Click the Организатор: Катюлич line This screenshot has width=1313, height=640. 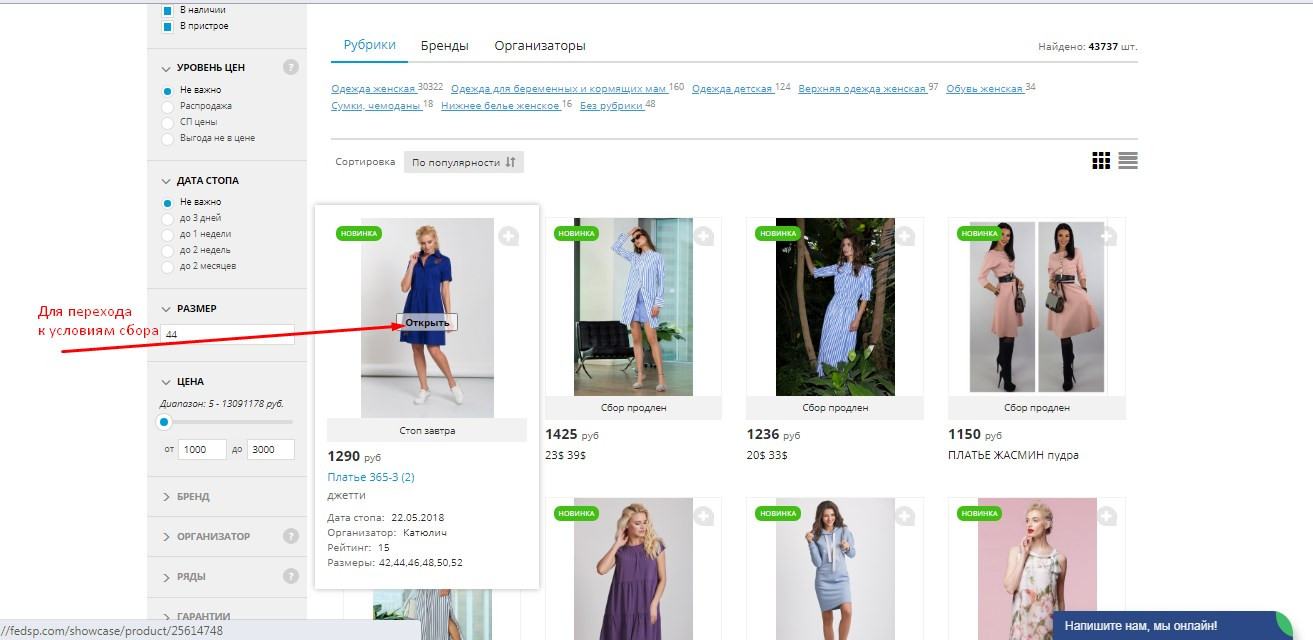pyautogui.click(x=387, y=533)
